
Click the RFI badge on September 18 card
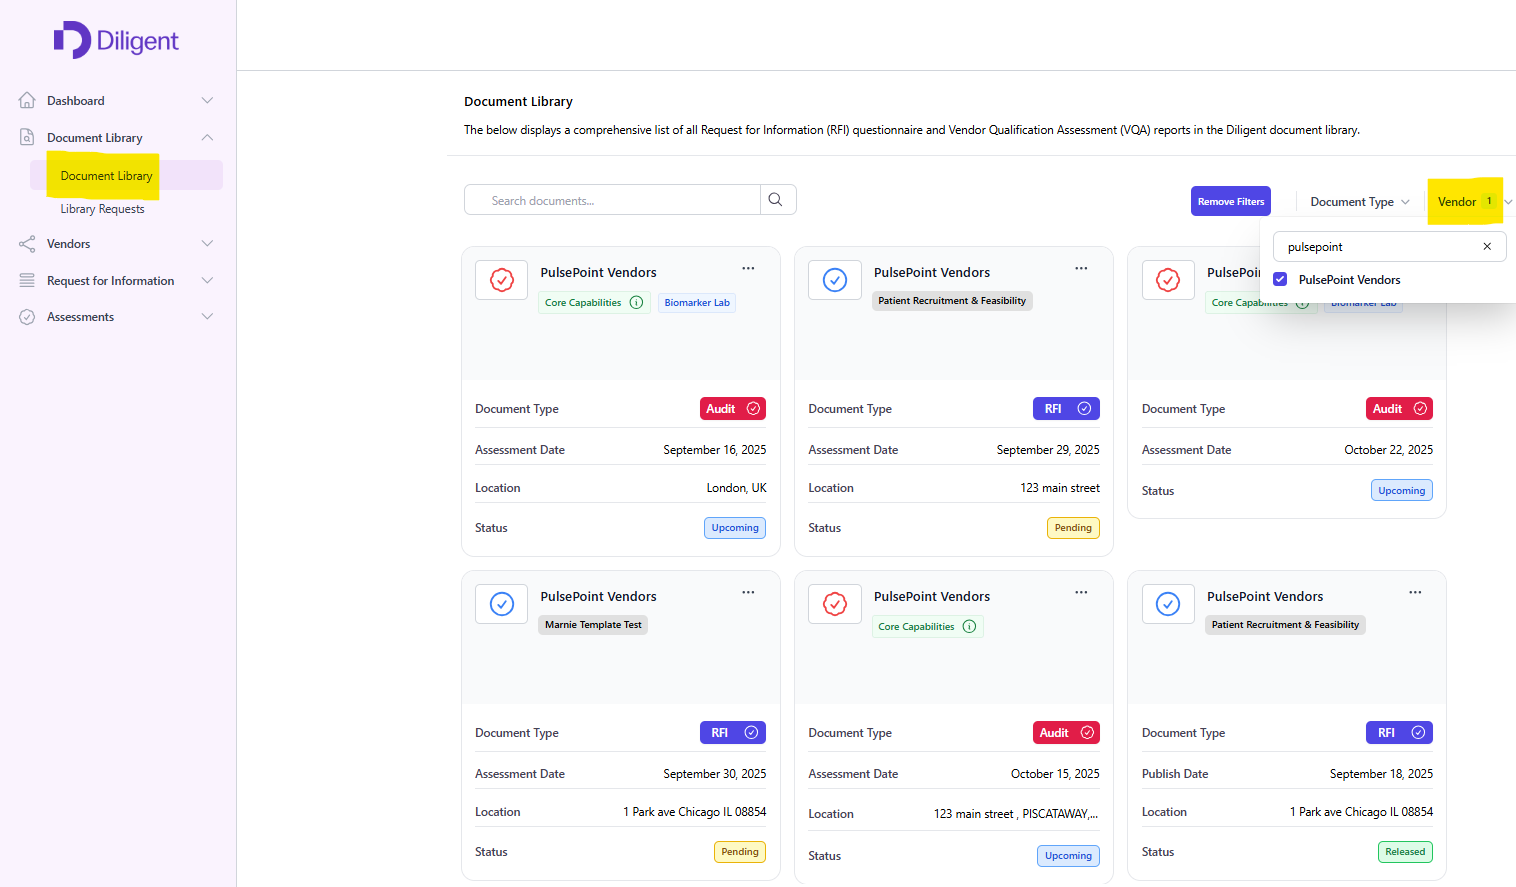pos(1399,732)
